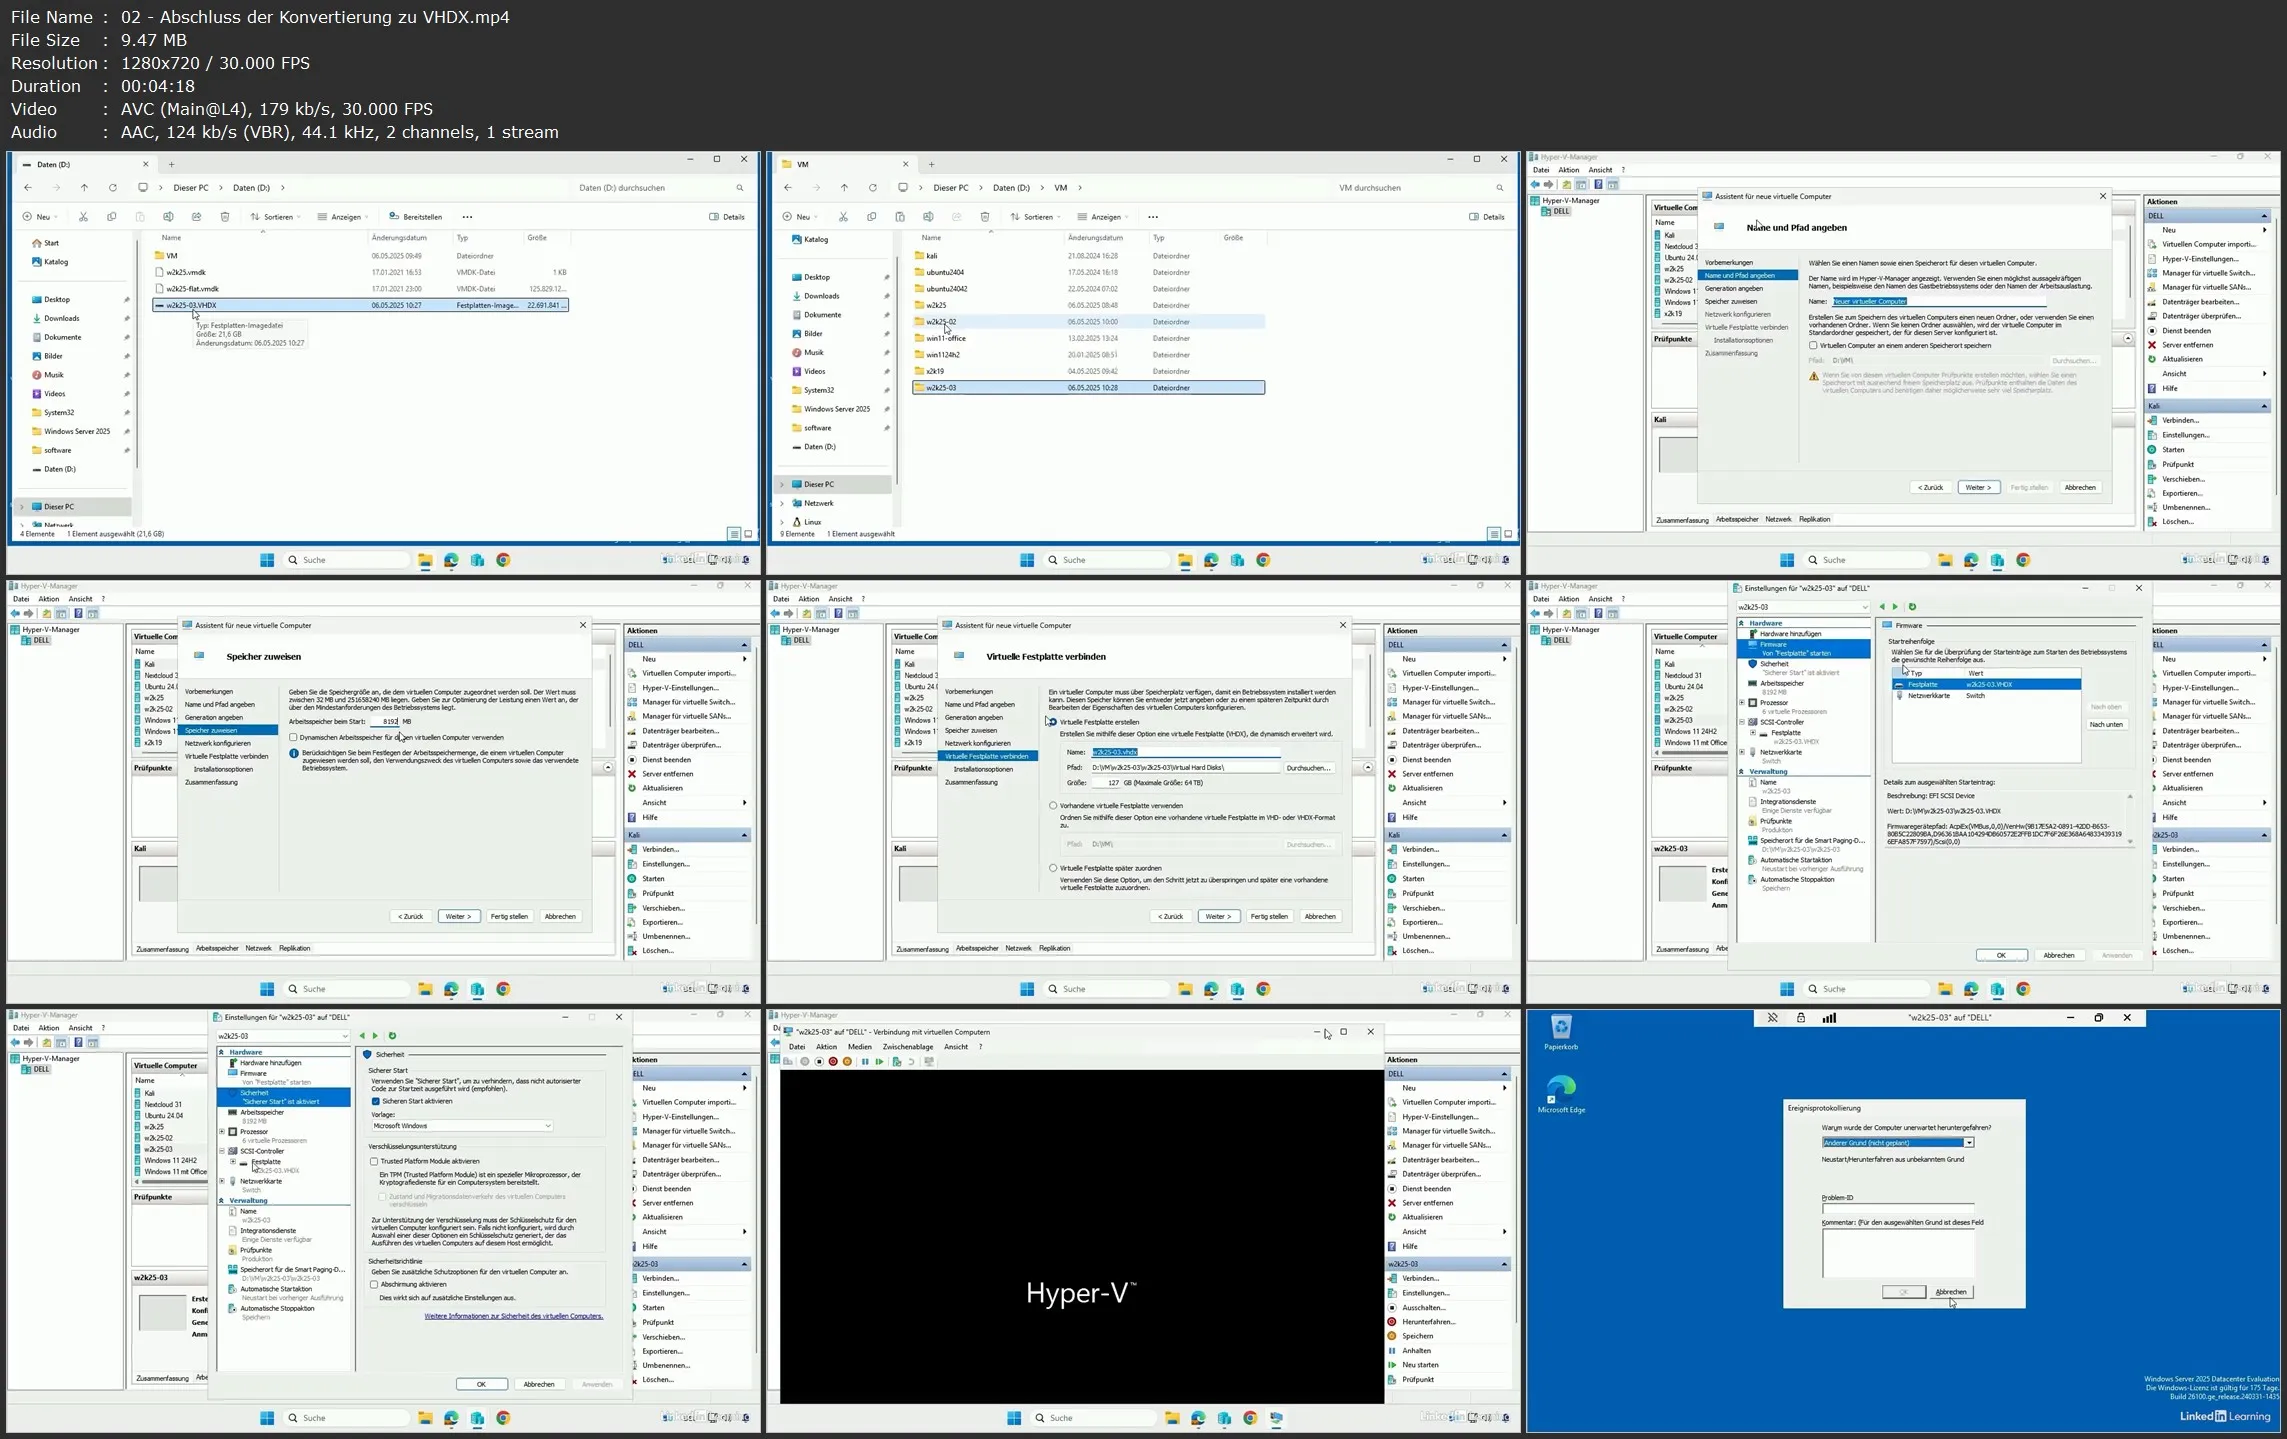Open the Medien menu in the VM connection window
Image resolution: width=2287 pixels, height=1439 pixels.
(860, 1047)
